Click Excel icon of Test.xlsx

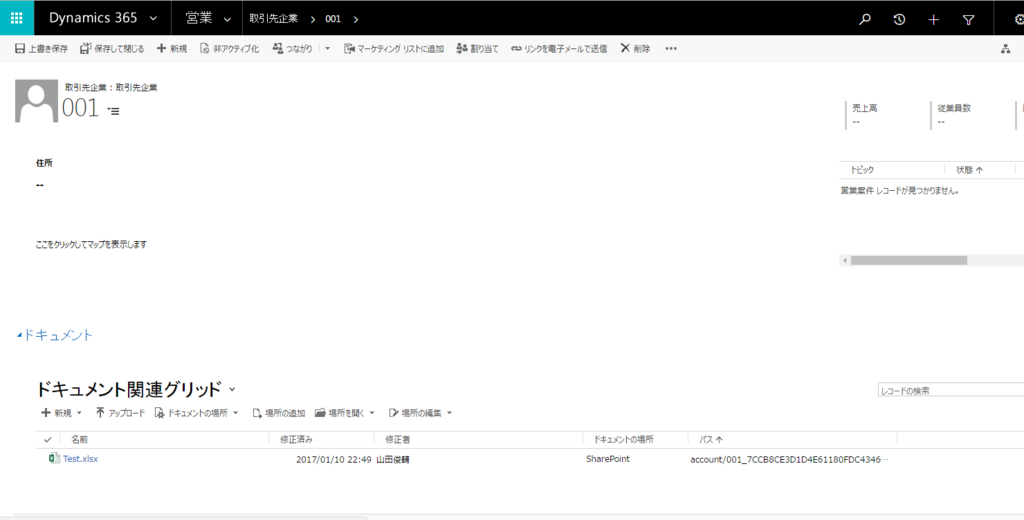pyautogui.click(x=54, y=459)
